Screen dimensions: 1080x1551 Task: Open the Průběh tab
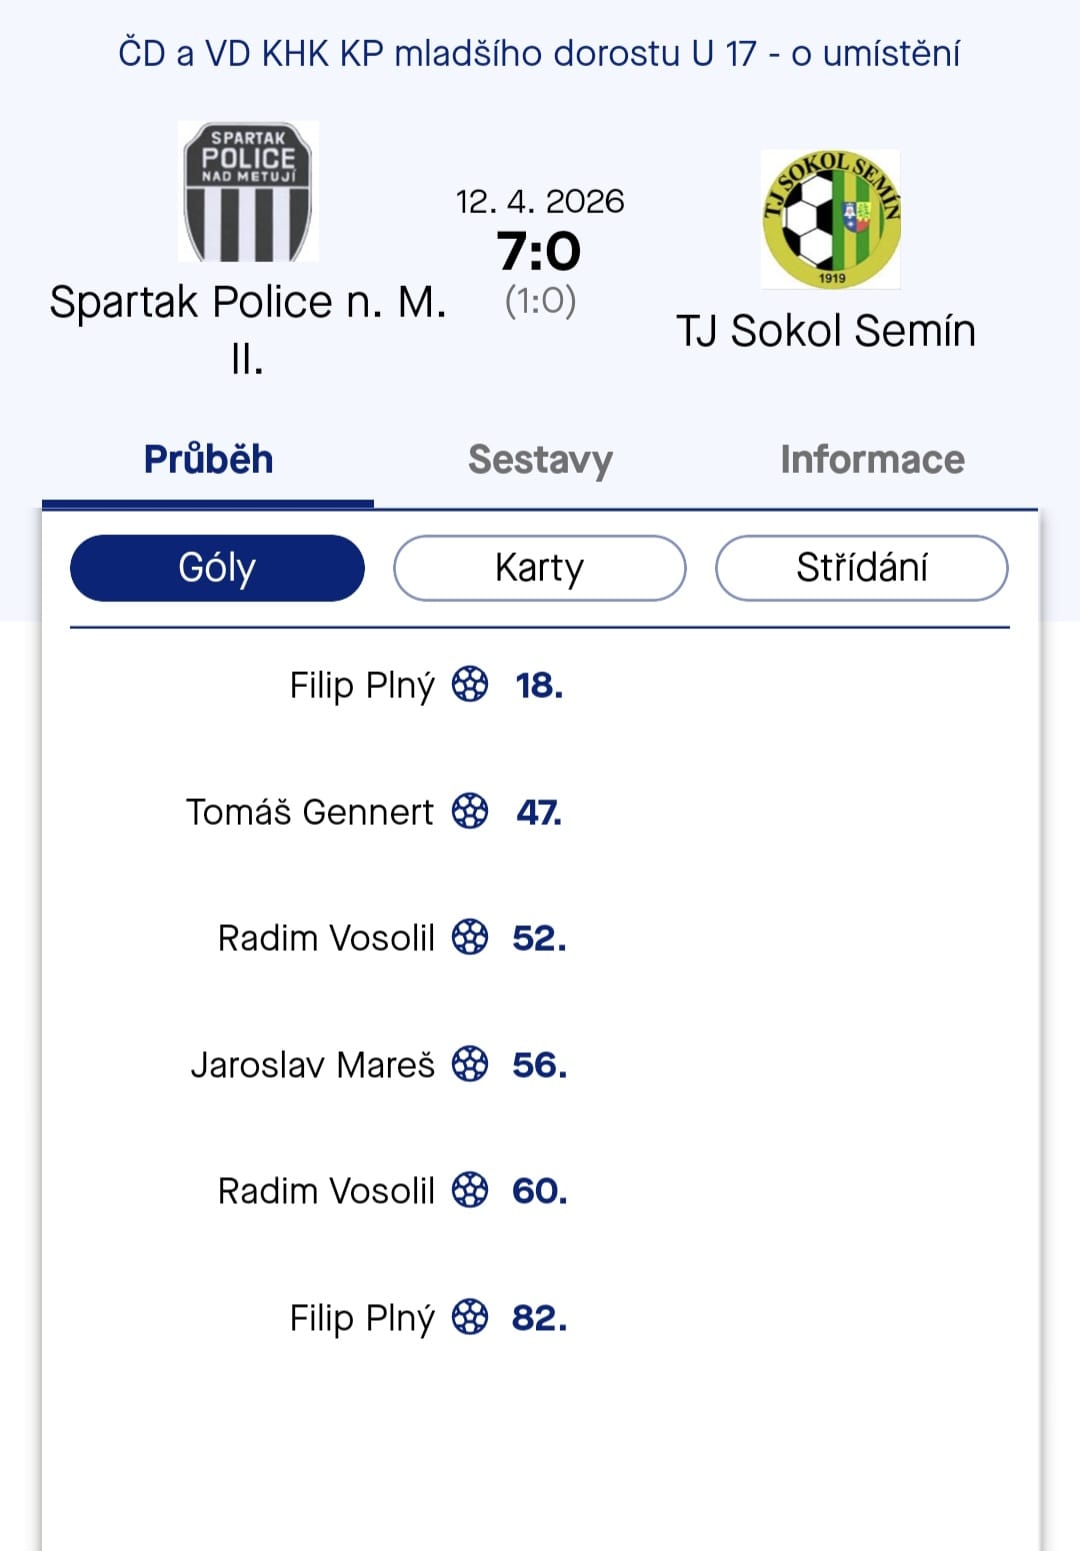tap(208, 459)
